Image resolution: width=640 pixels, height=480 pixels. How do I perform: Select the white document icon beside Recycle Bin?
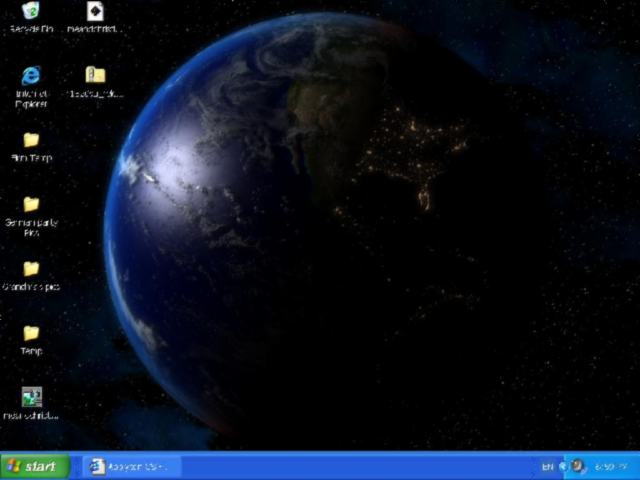95,12
